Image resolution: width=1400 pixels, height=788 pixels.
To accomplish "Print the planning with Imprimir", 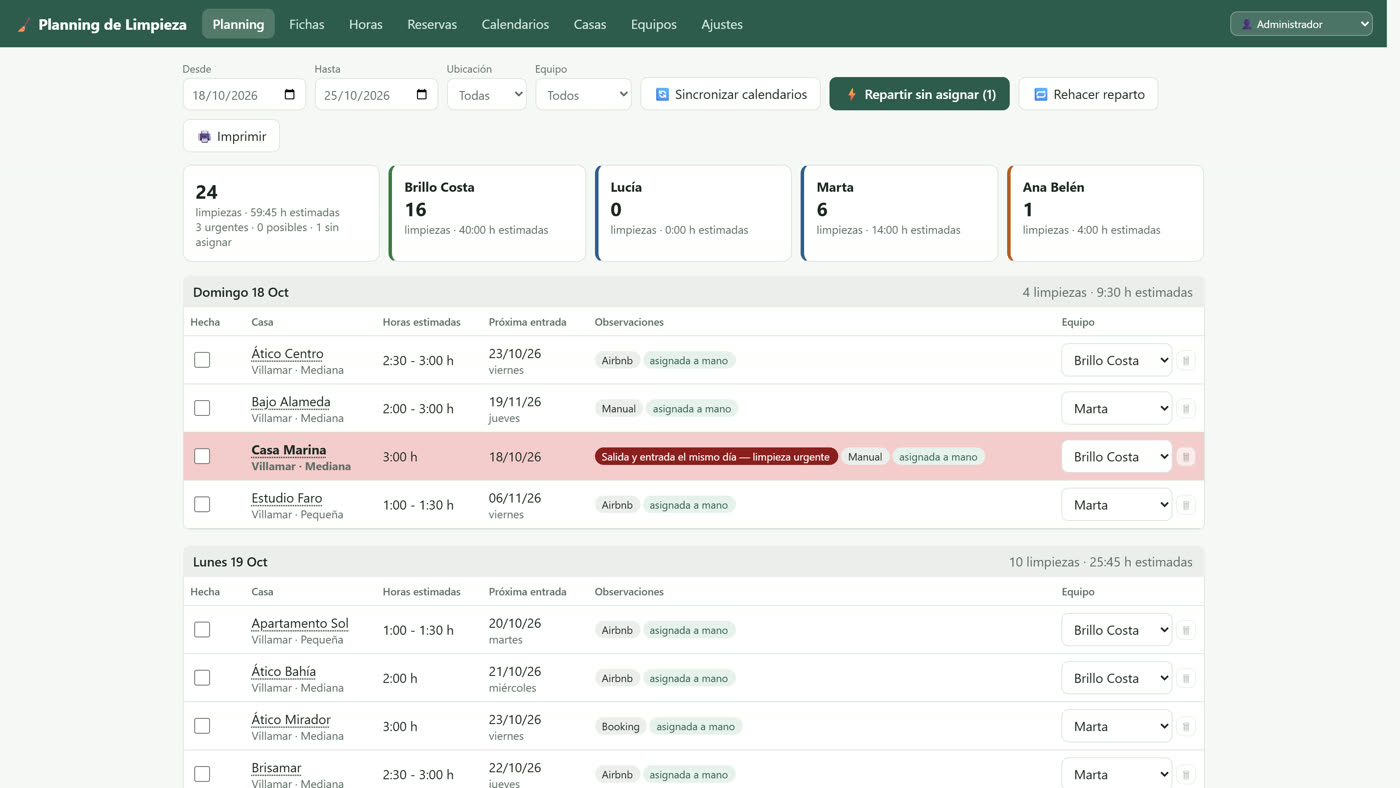I will [x=231, y=136].
